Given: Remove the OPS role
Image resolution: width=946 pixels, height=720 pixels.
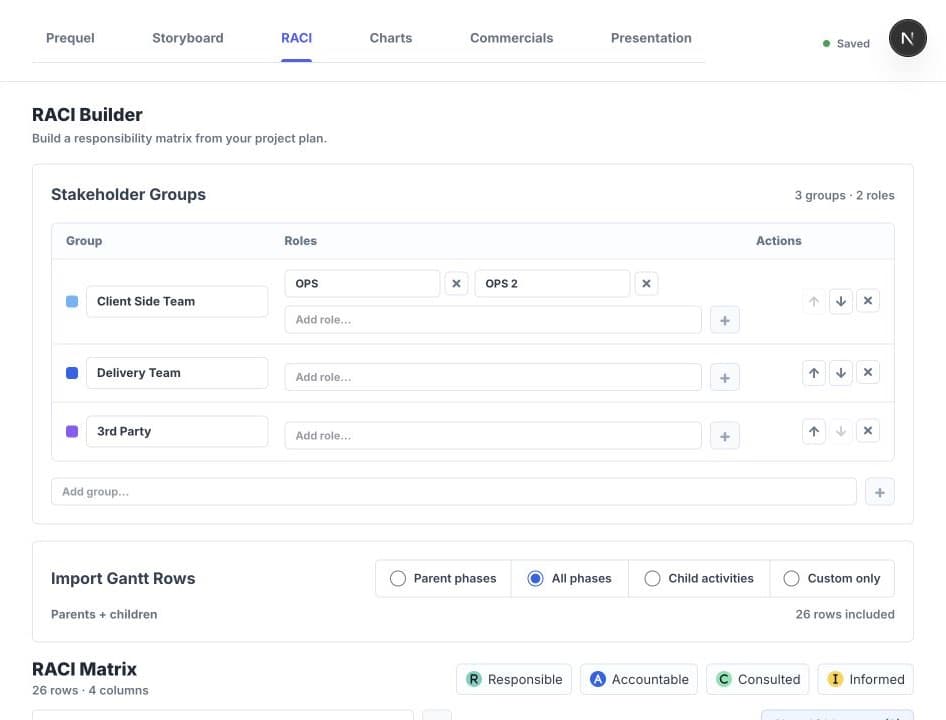Looking at the screenshot, I should (x=456, y=284).
